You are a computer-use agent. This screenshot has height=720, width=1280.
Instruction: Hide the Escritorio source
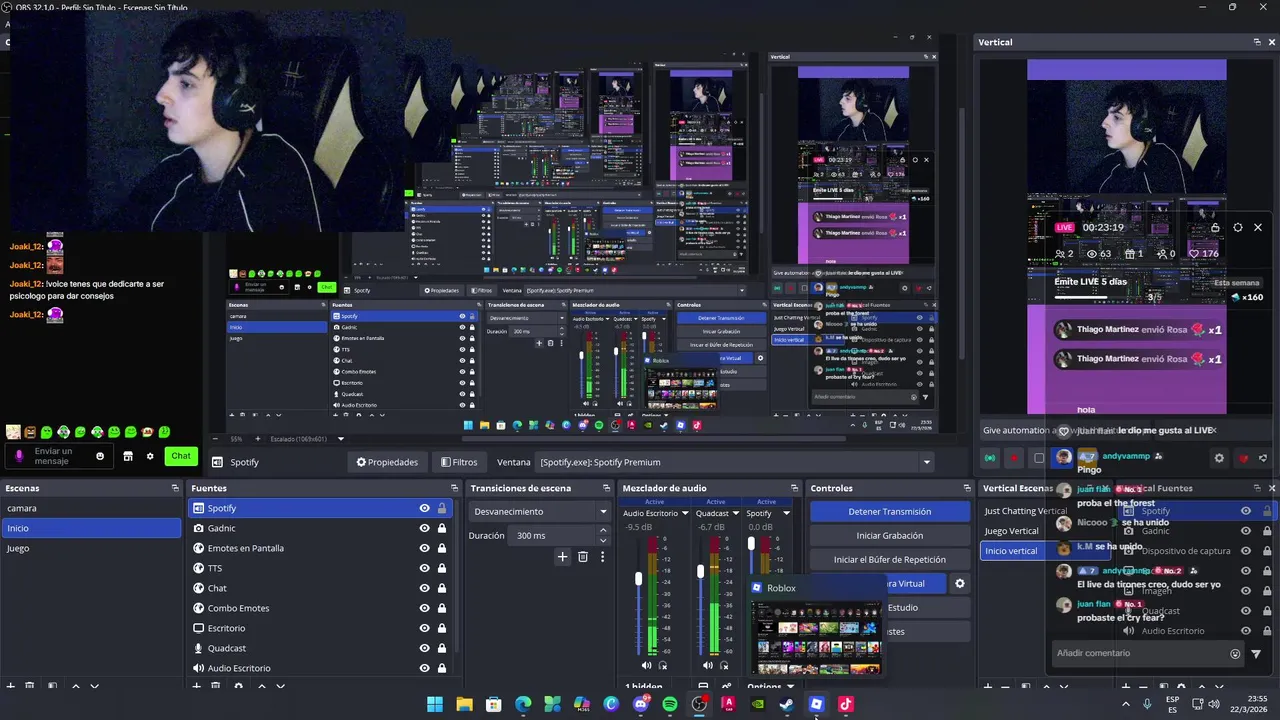(x=425, y=628)
